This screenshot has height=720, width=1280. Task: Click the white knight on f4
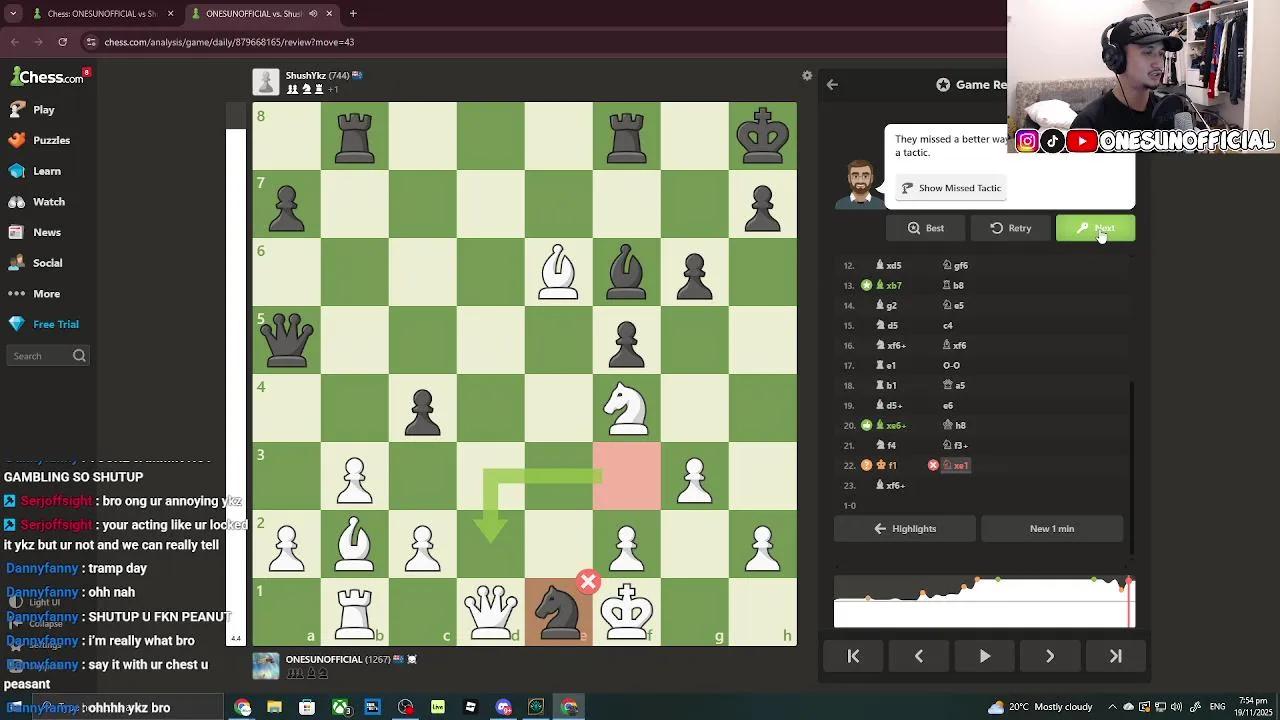coord(626,408)
